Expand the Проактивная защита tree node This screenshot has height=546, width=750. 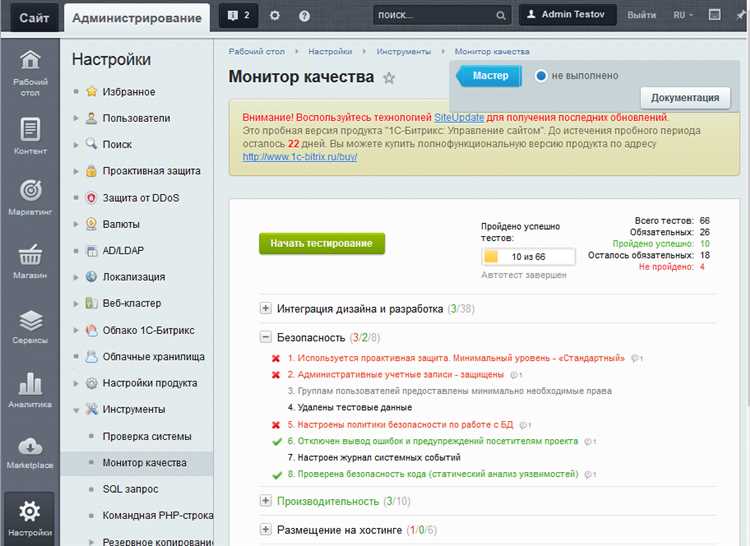coord(76,171)
